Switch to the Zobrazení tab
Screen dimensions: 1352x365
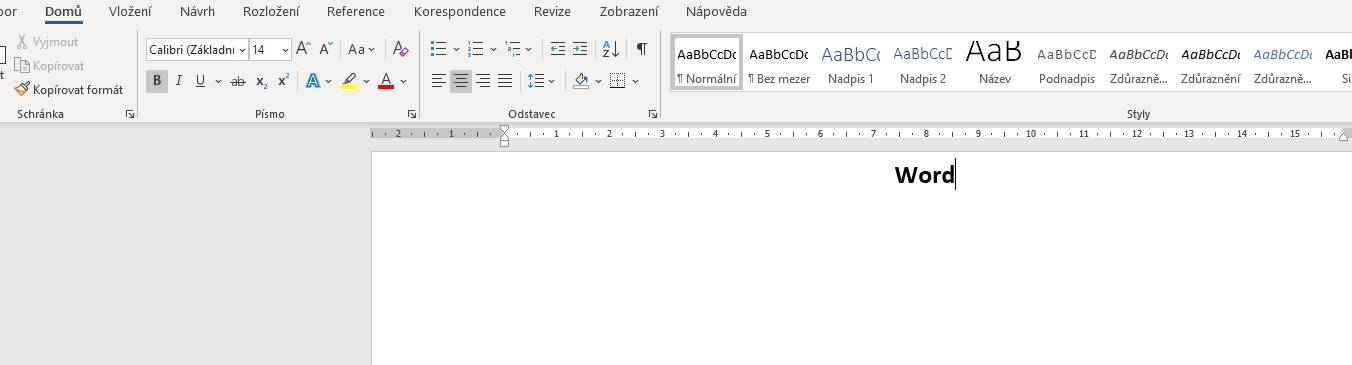629,12
